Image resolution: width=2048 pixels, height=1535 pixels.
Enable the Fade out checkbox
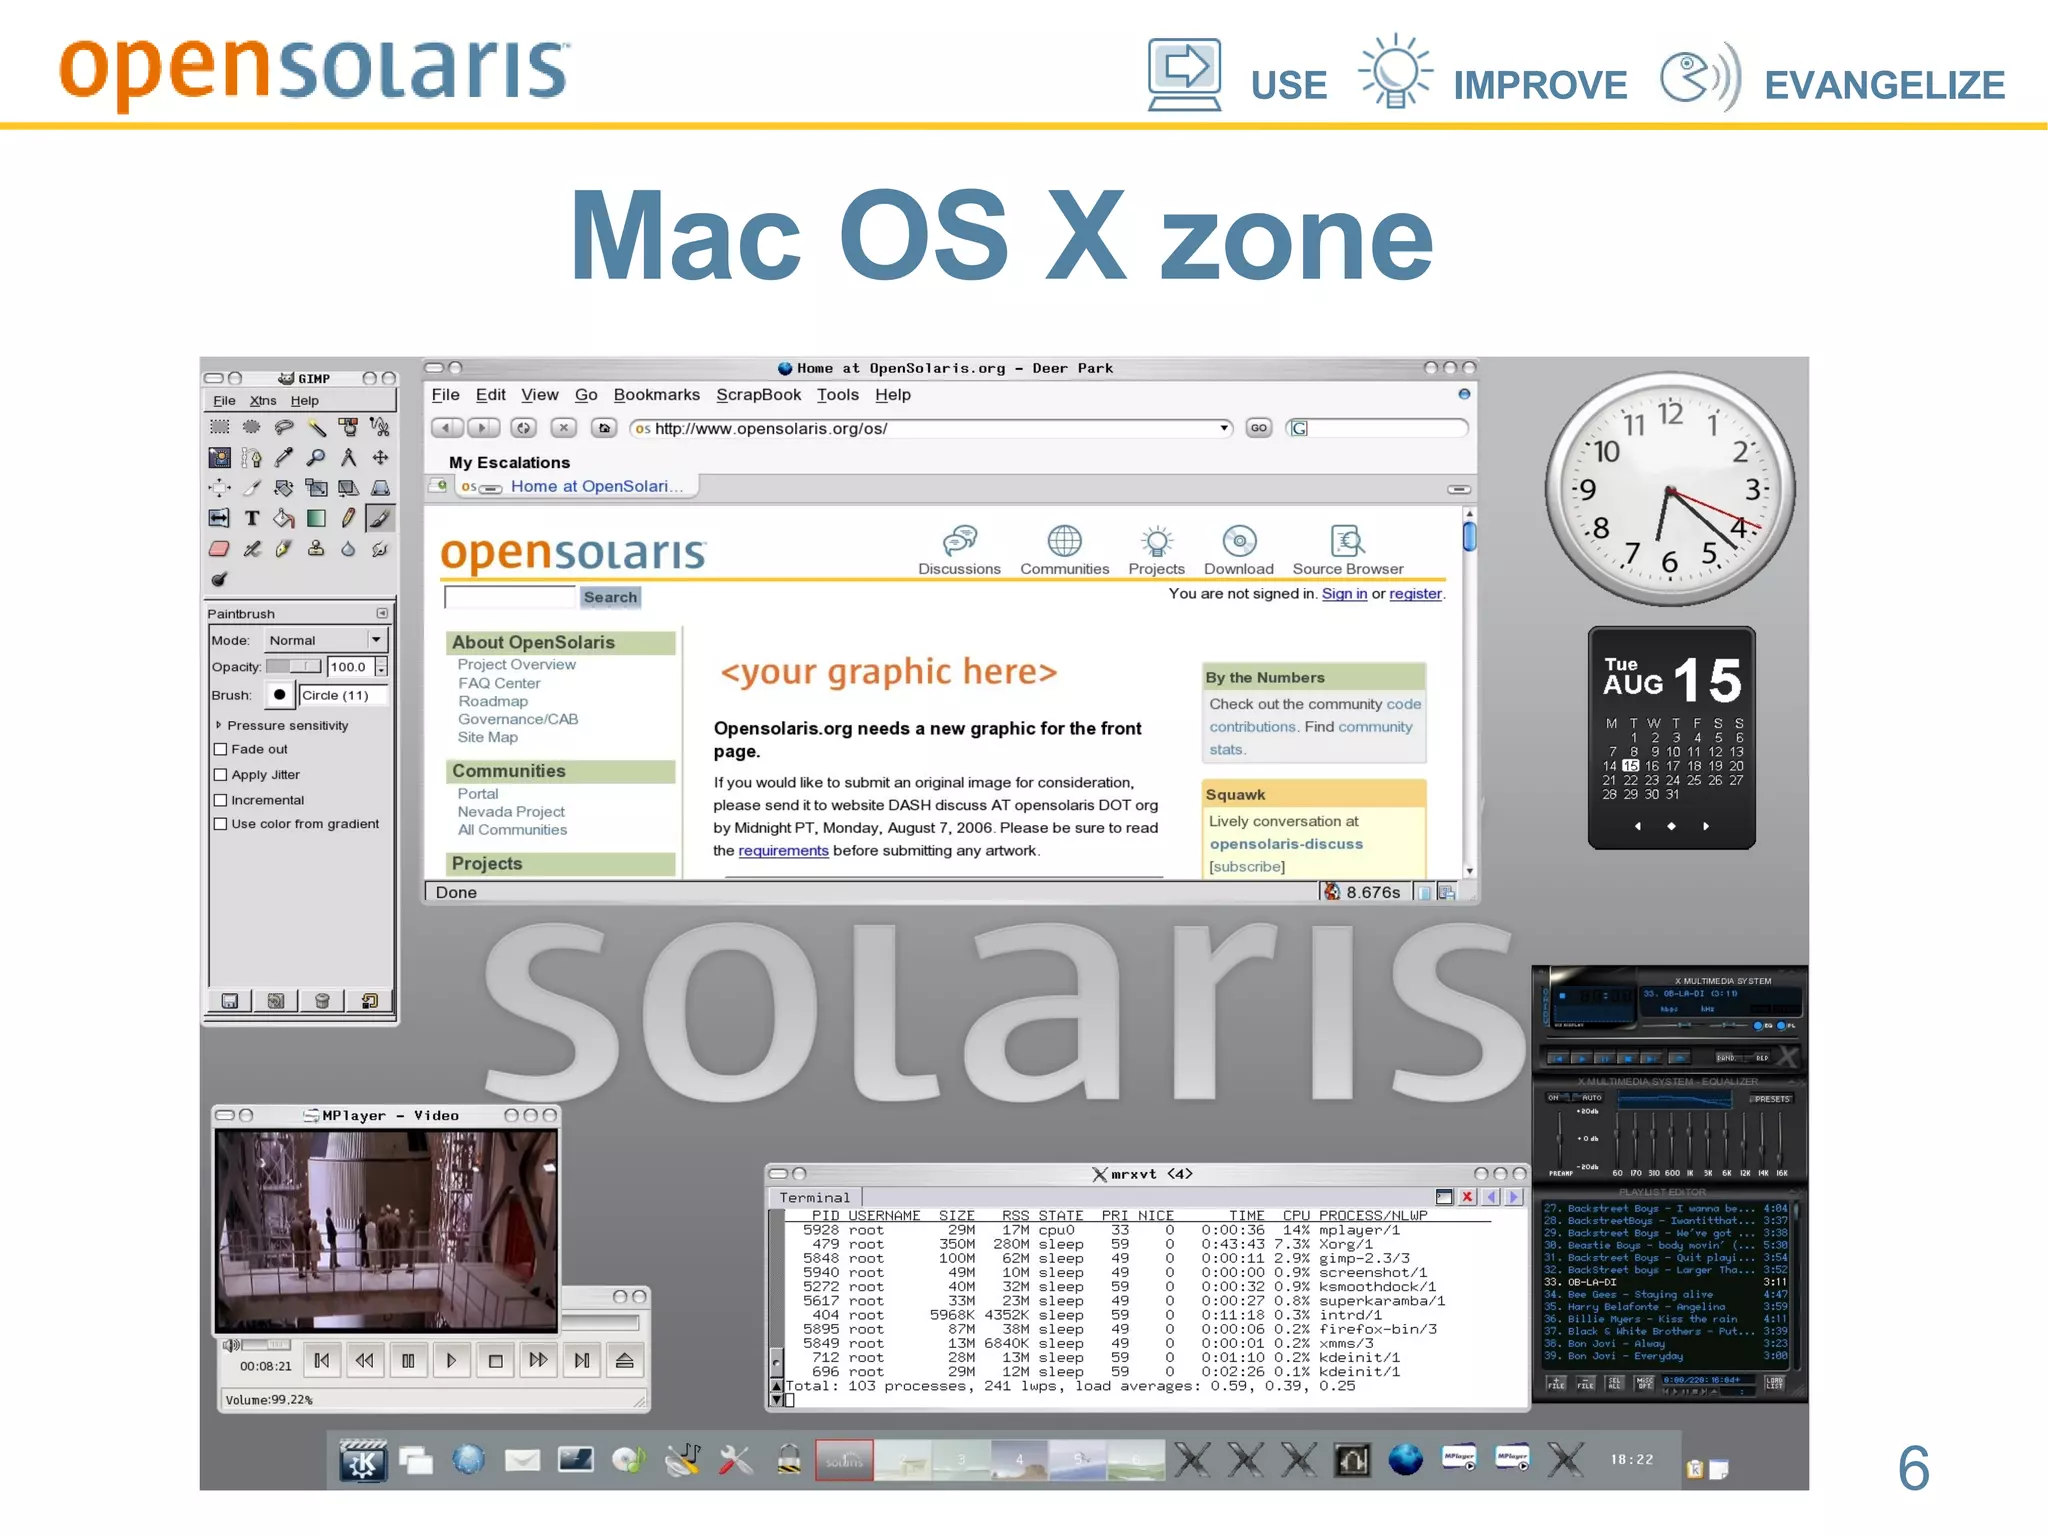click(220, 749)
